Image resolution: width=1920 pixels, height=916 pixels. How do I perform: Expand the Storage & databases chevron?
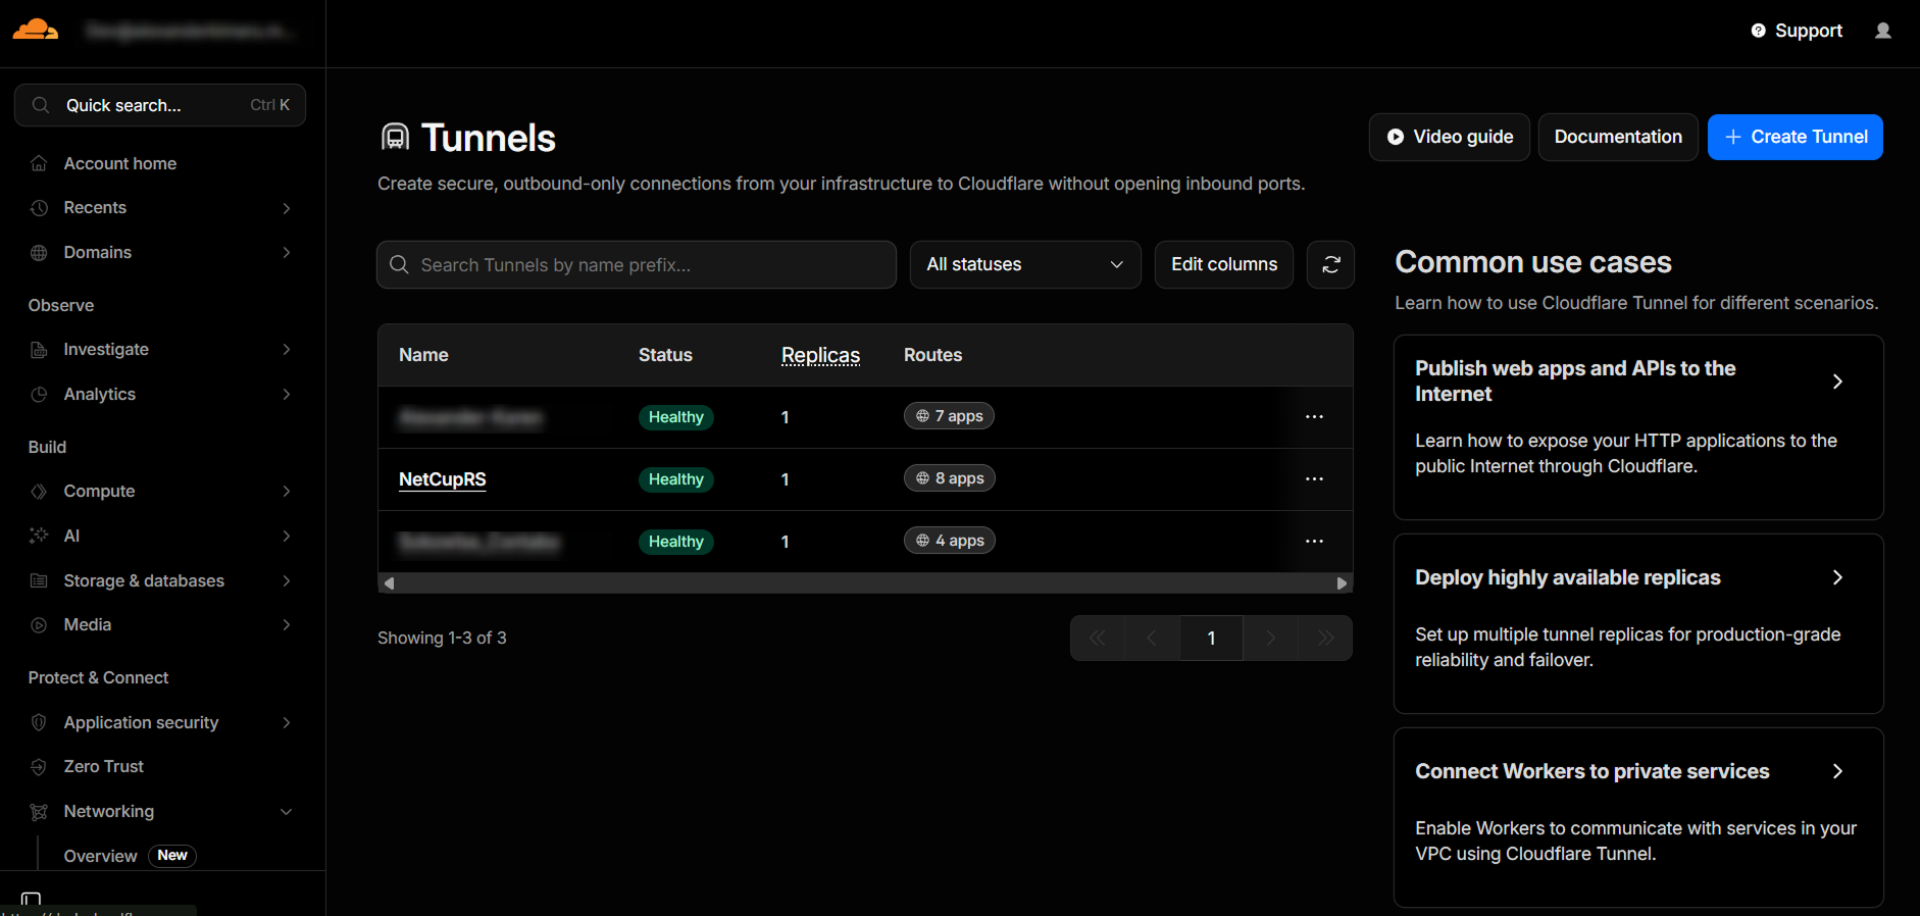pos(286,581)
